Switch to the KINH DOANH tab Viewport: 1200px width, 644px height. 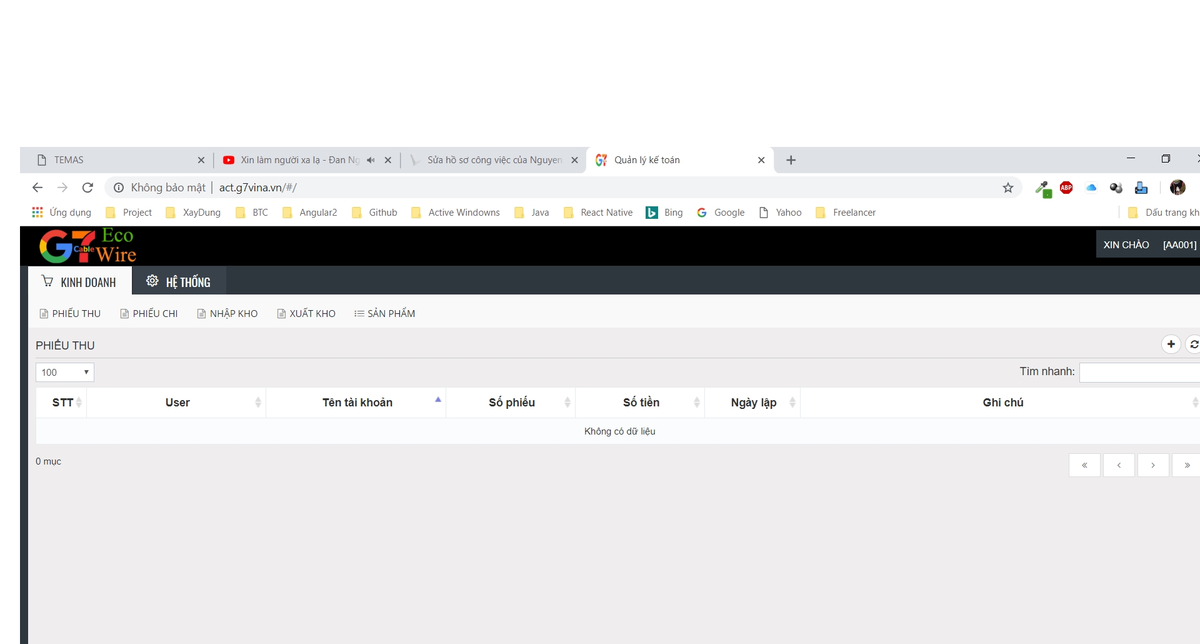tap(79, 282)
